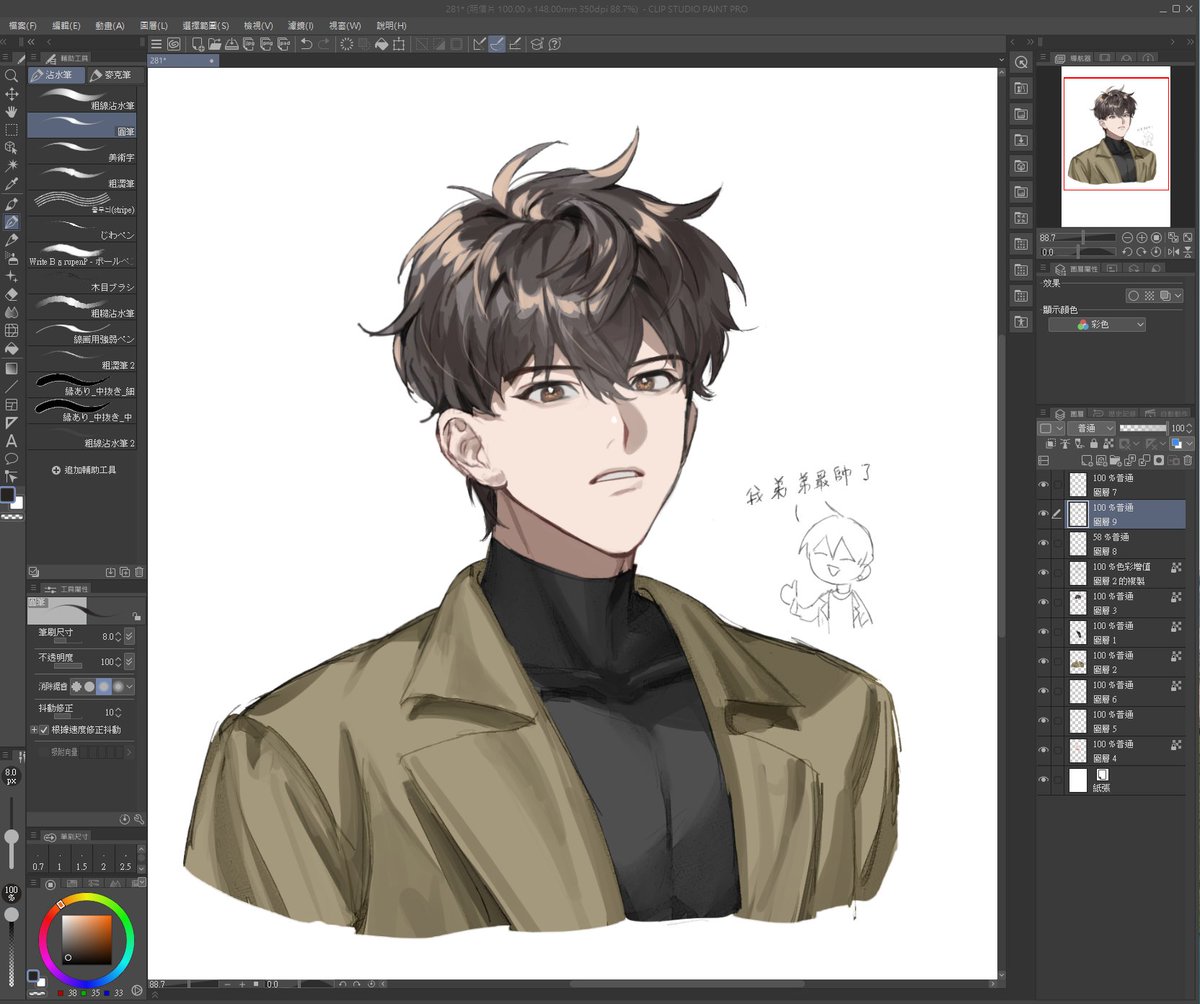
Task: Toggle the 根據速度修正抖動 checkbox
Action: click(44, 730)
